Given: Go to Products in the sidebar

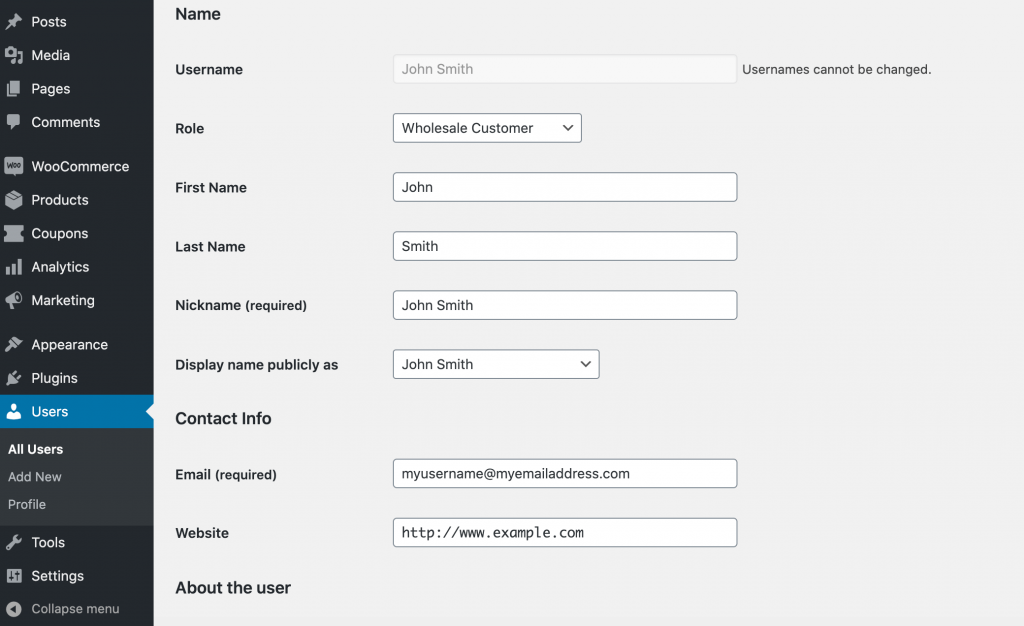Looking at the screenshot, I should click(x=59, y=200).
